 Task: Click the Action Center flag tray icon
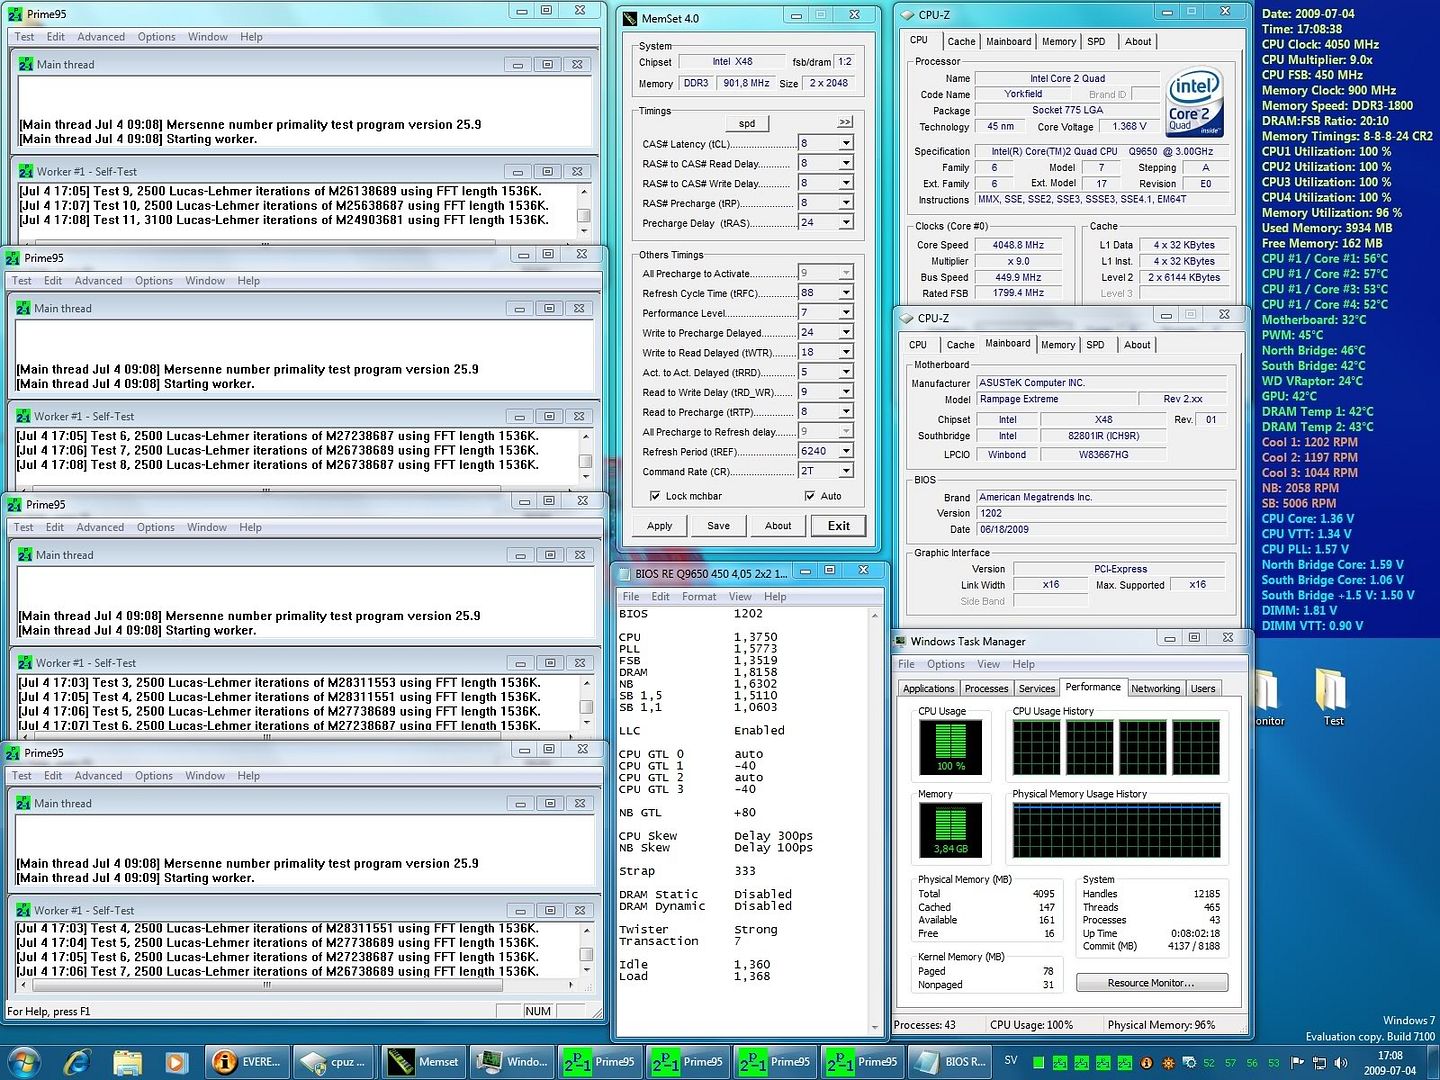pos(1298,1062)
